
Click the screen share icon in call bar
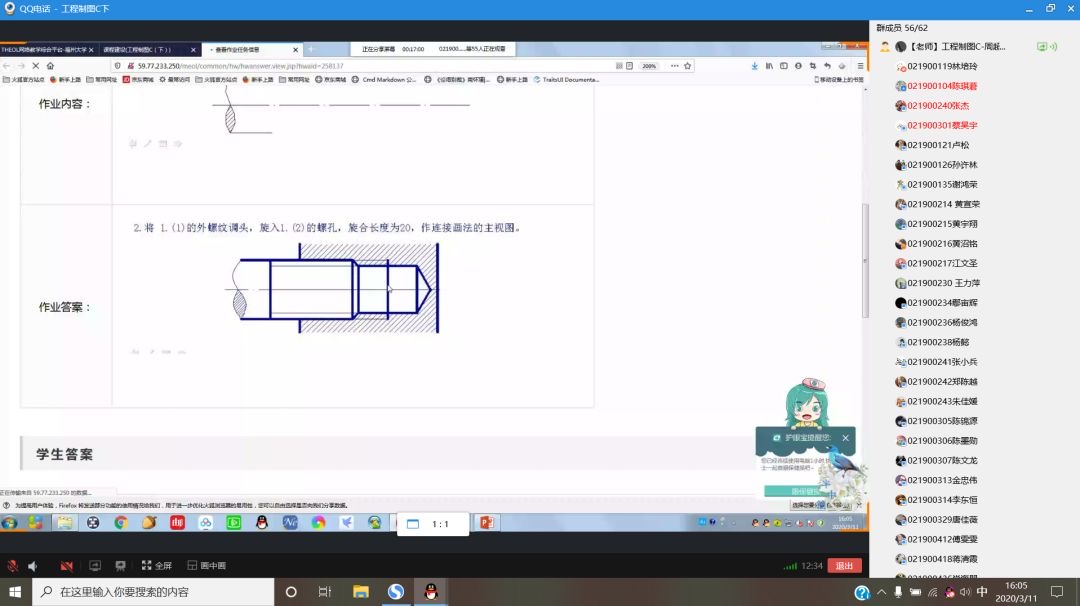(x=95, y=565)
